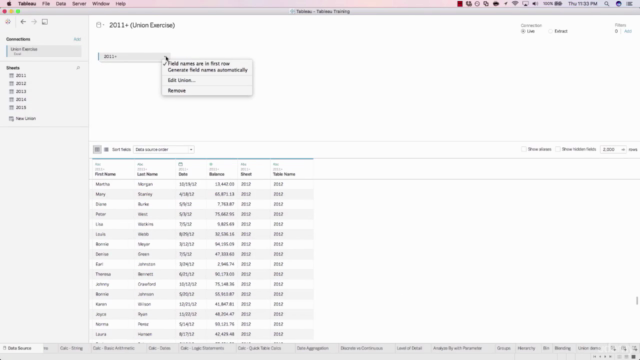Click the presentation mode icon in toolbar

45,22
